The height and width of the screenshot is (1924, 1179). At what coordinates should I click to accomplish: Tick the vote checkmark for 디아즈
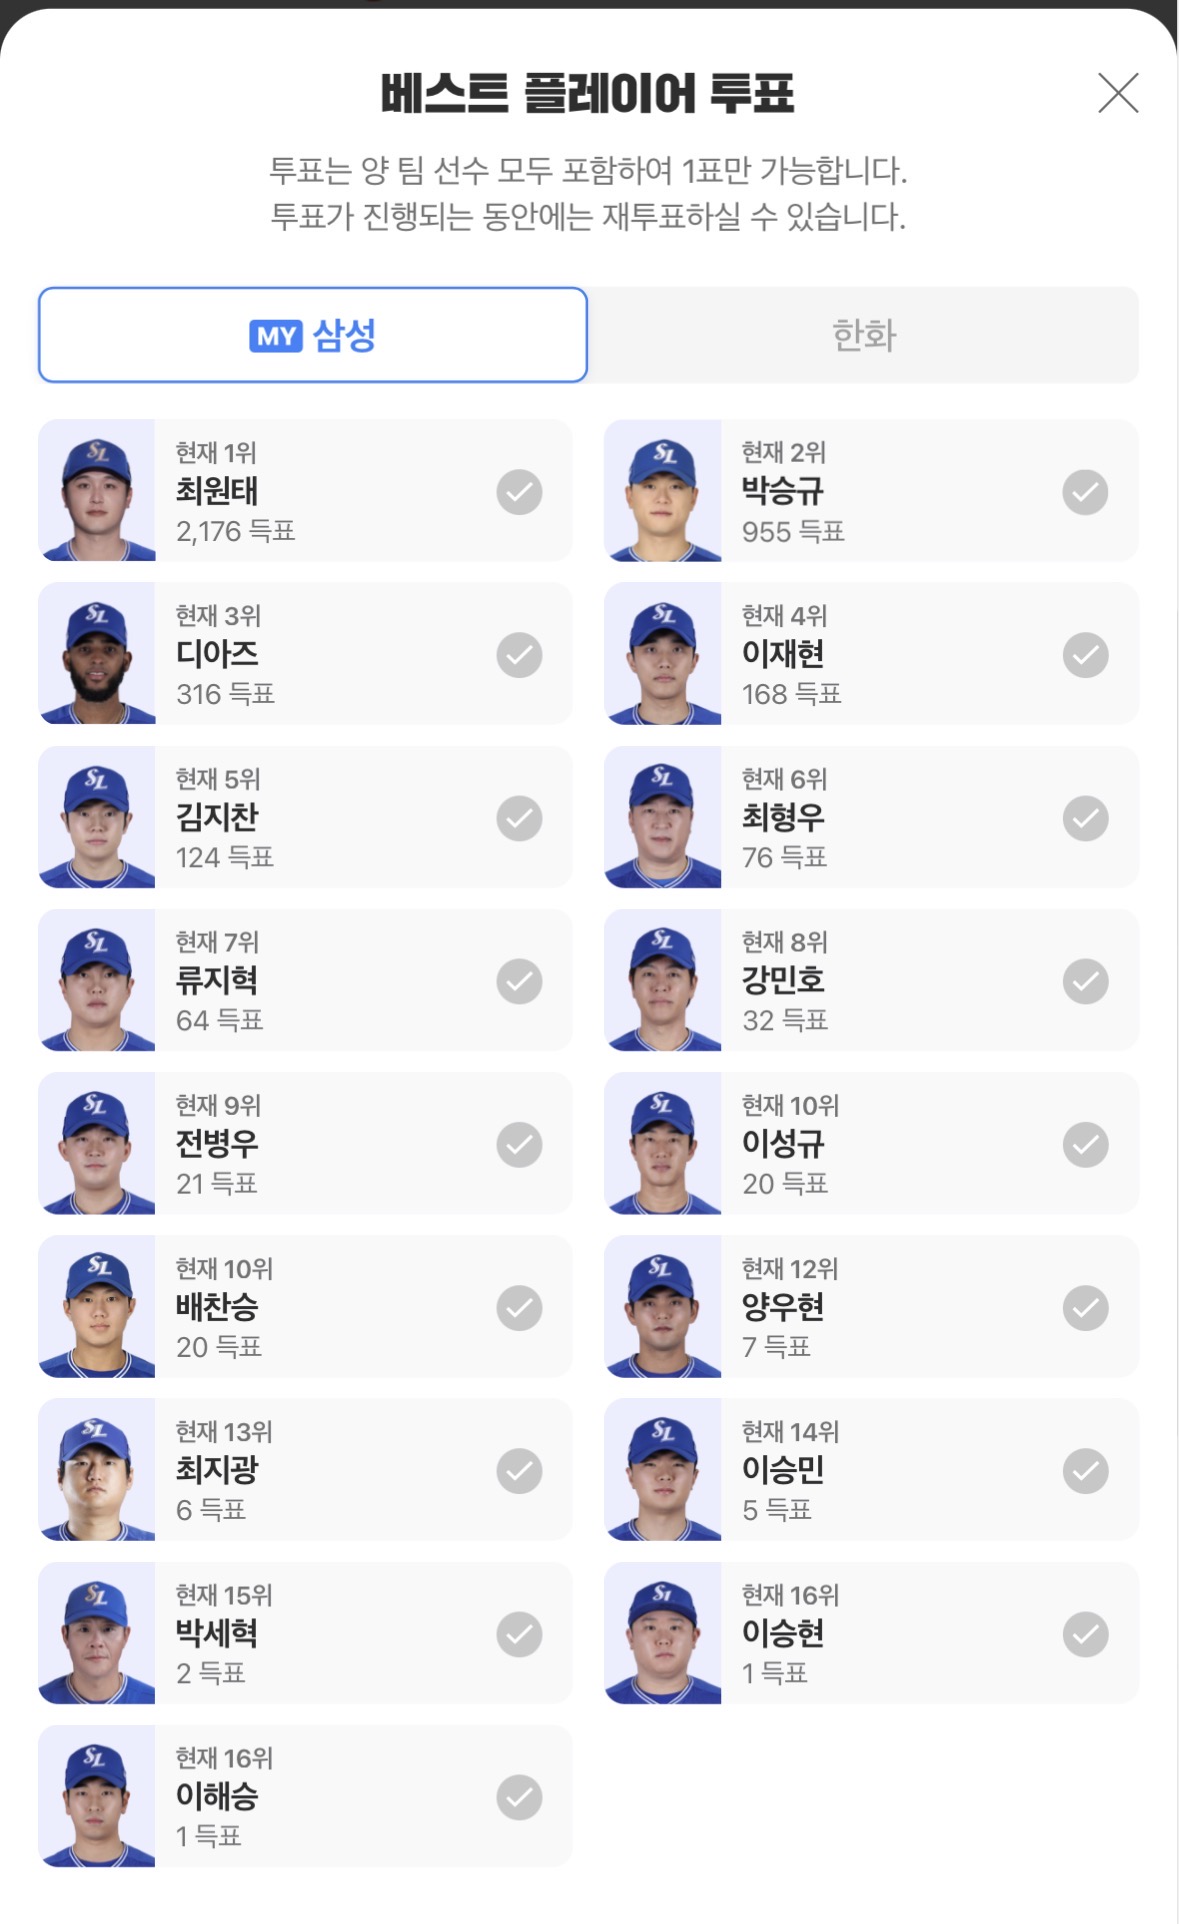(x=519, y=655)
